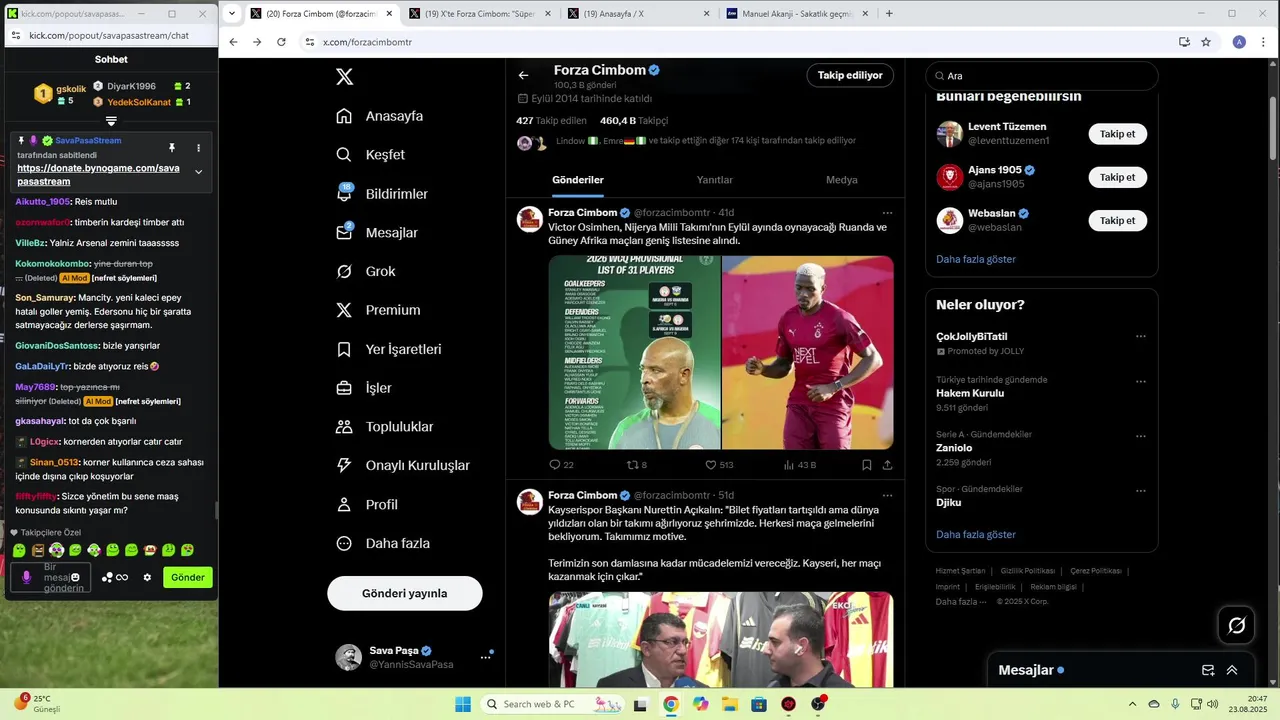This screenshot has height=720, width=1280.
Task: Open Chrome from the taskbar
Action: point(671,704)
